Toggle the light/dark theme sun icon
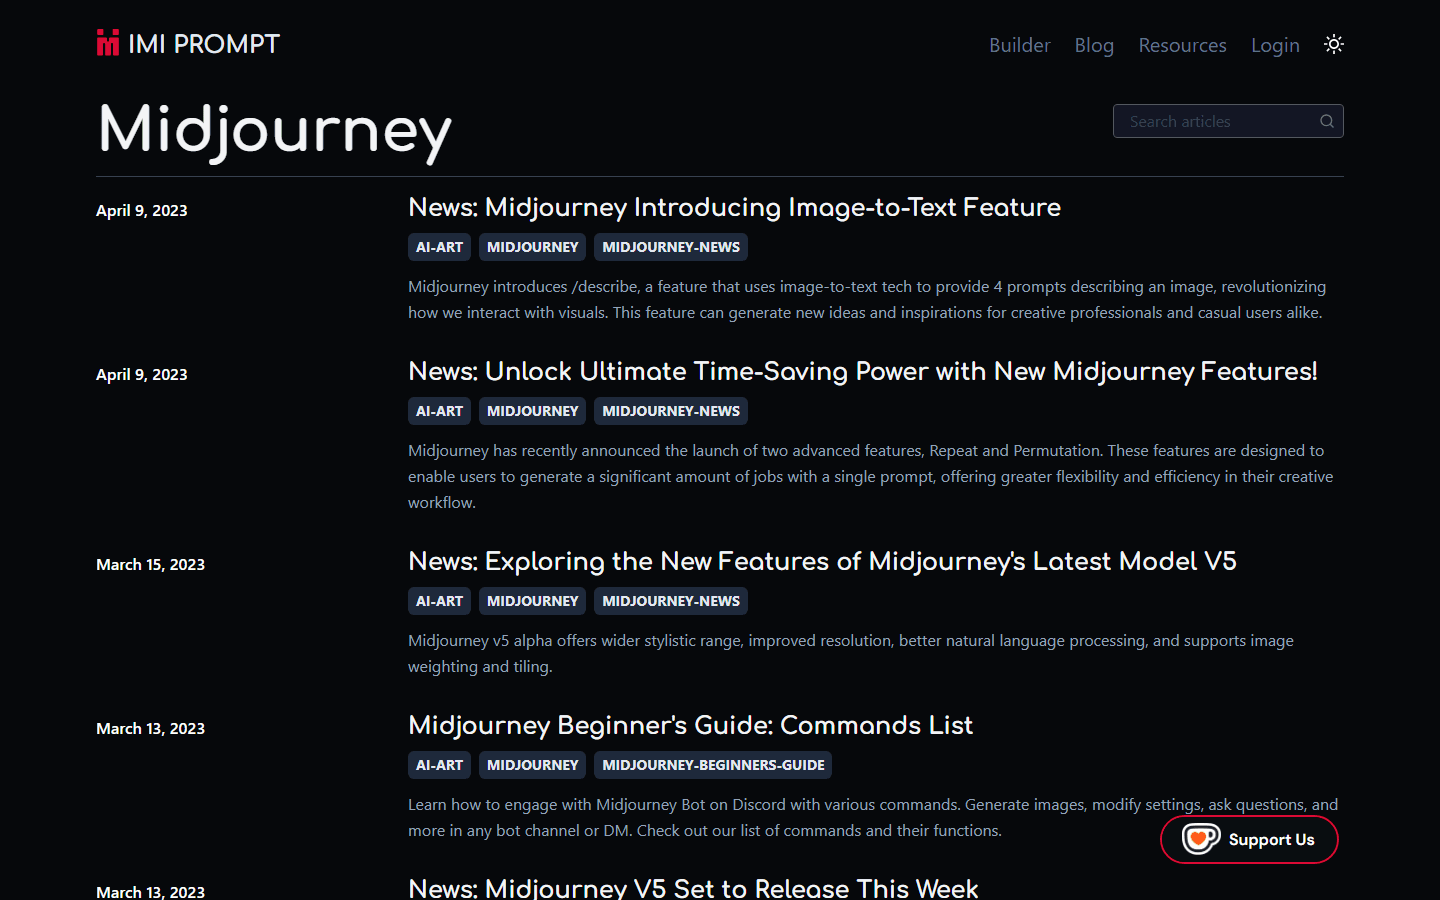The image size is (1440, 900). pos(1333,44)
